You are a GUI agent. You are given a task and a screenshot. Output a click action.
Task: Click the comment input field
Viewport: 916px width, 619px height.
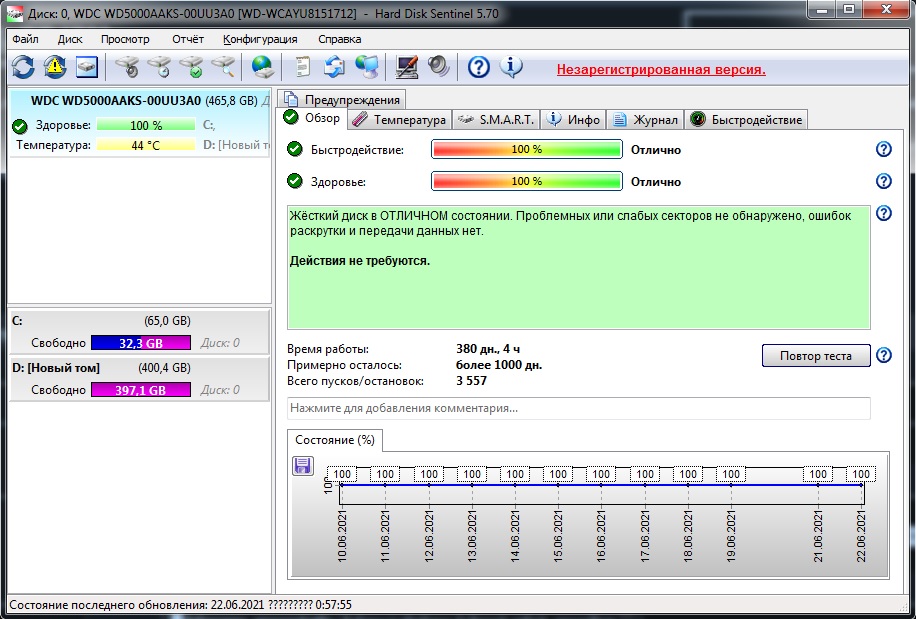[578, 408]
